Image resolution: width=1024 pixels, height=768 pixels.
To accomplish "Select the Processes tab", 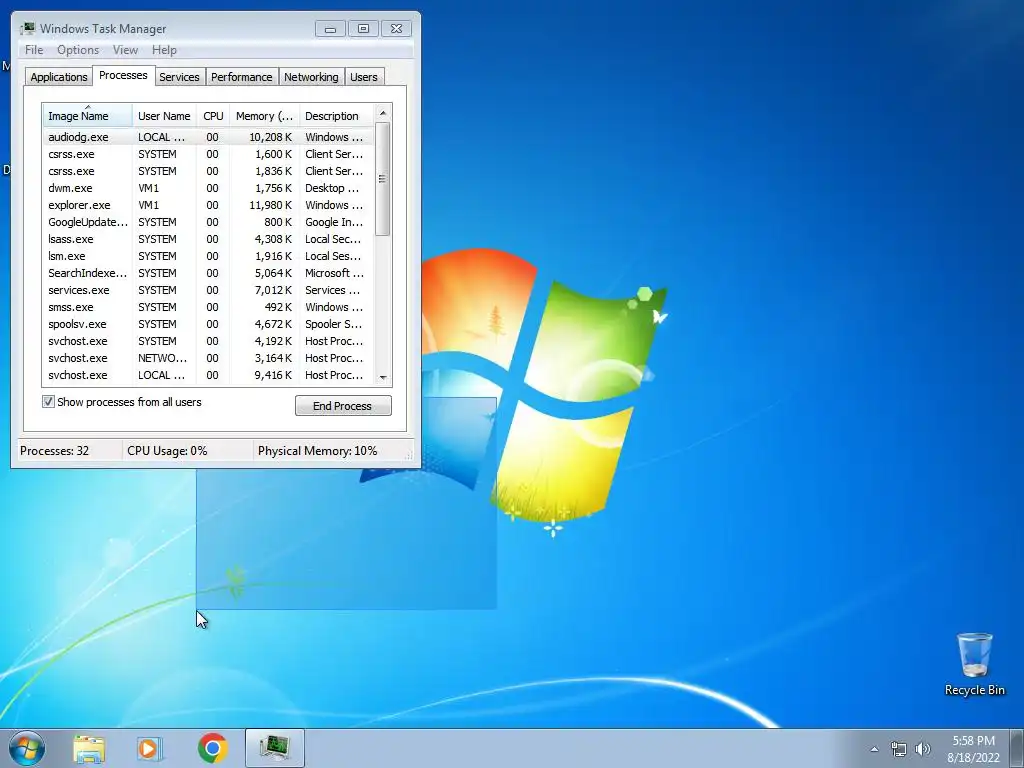I will coord(123,75).
